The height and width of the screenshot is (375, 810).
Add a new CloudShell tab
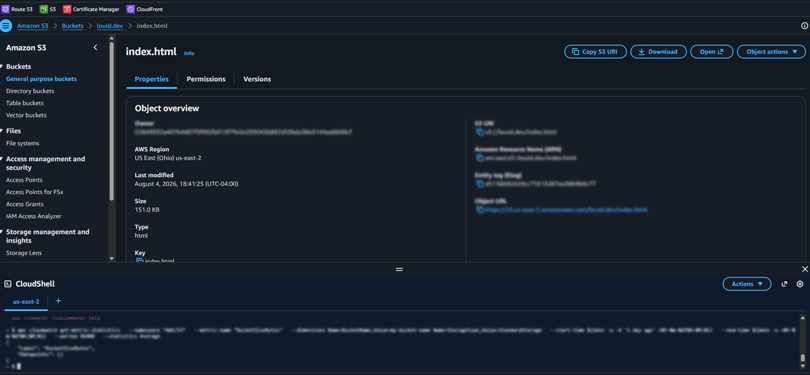58,301
